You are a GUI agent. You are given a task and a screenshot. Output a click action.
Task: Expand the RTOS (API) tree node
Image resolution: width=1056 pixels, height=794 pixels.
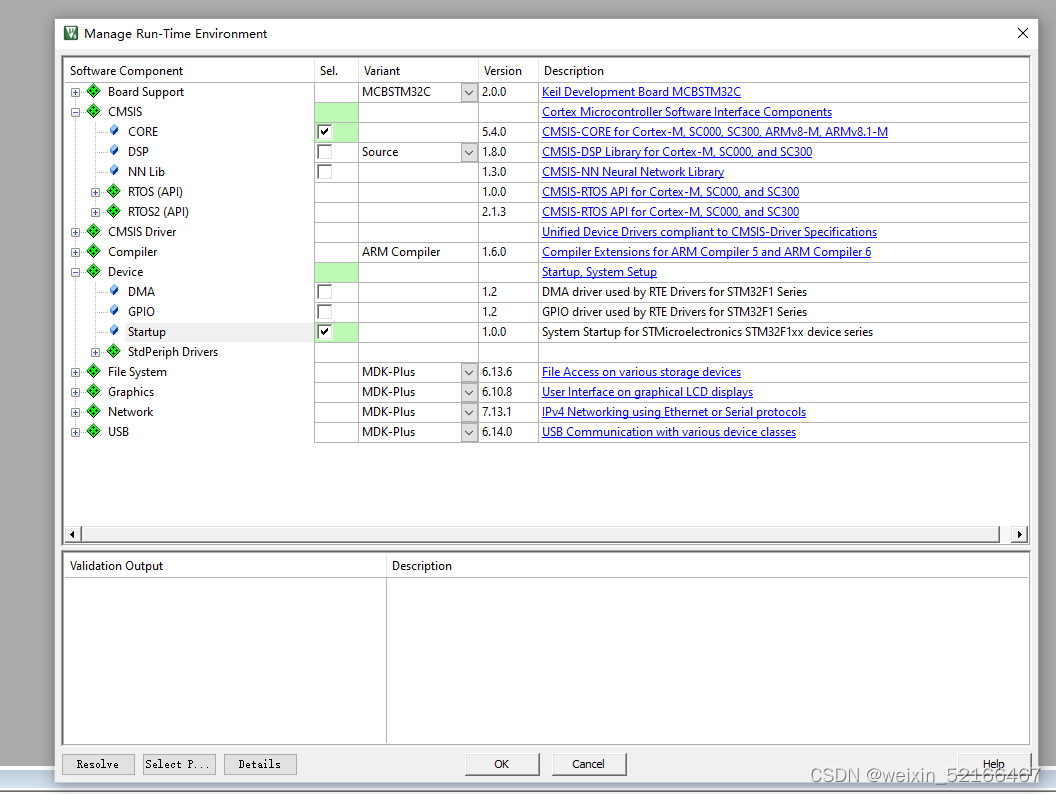pos(96,193)
